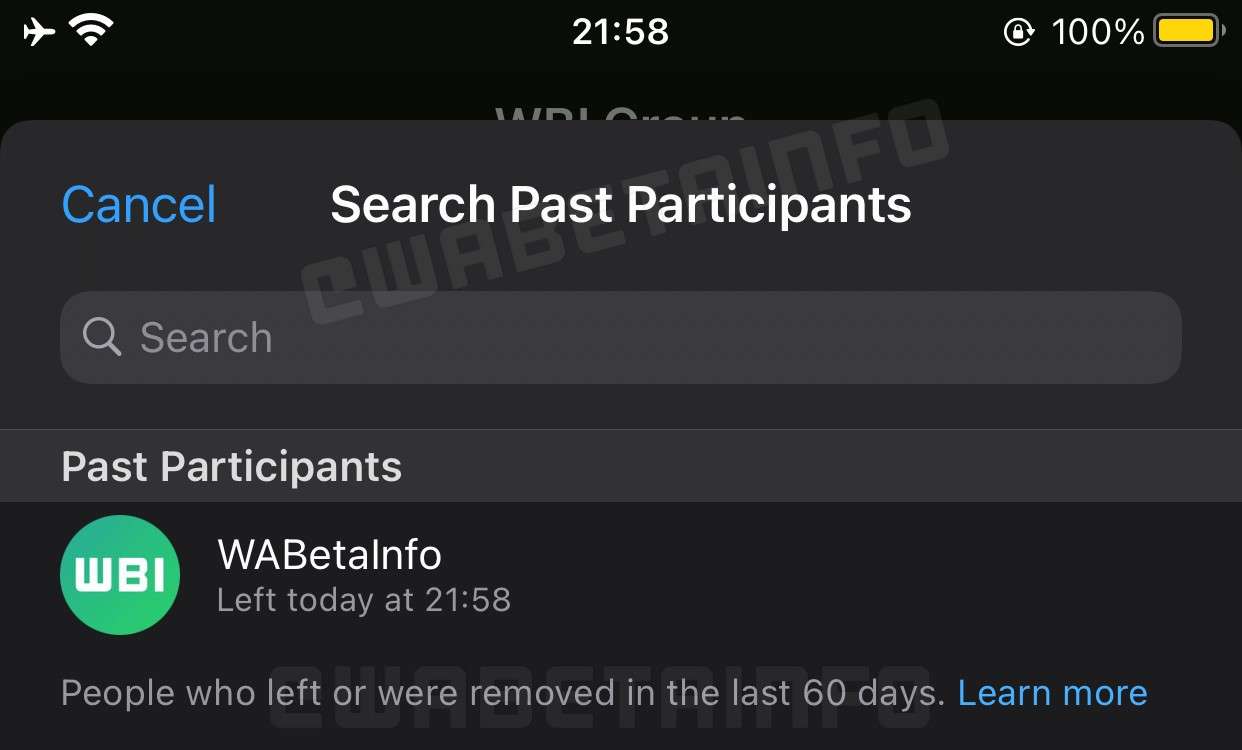Viewport: 1242px width, 750px height.
Task: Click the Search Past Participants title
Action: [620, 204]
